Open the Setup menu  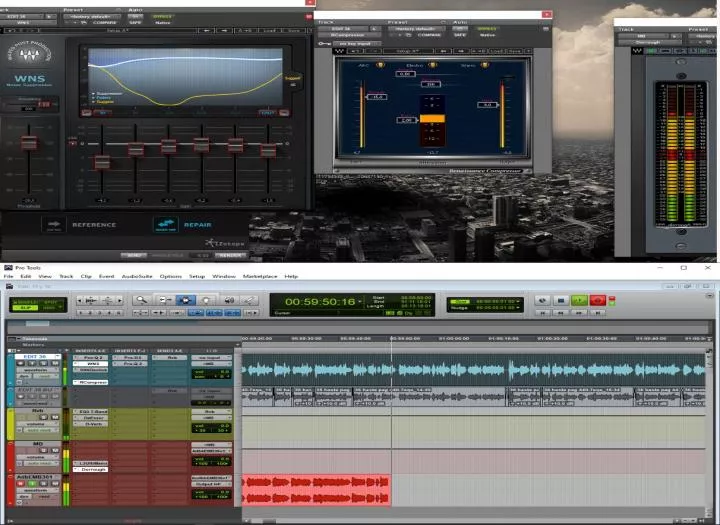197,276
